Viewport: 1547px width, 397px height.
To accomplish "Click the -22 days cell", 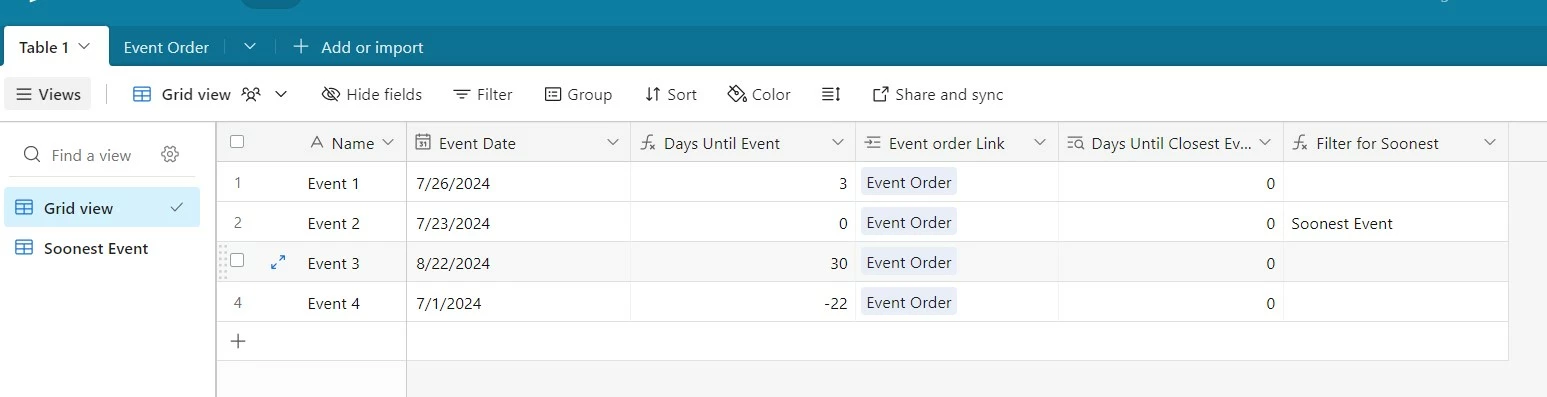I will point(743,303).
